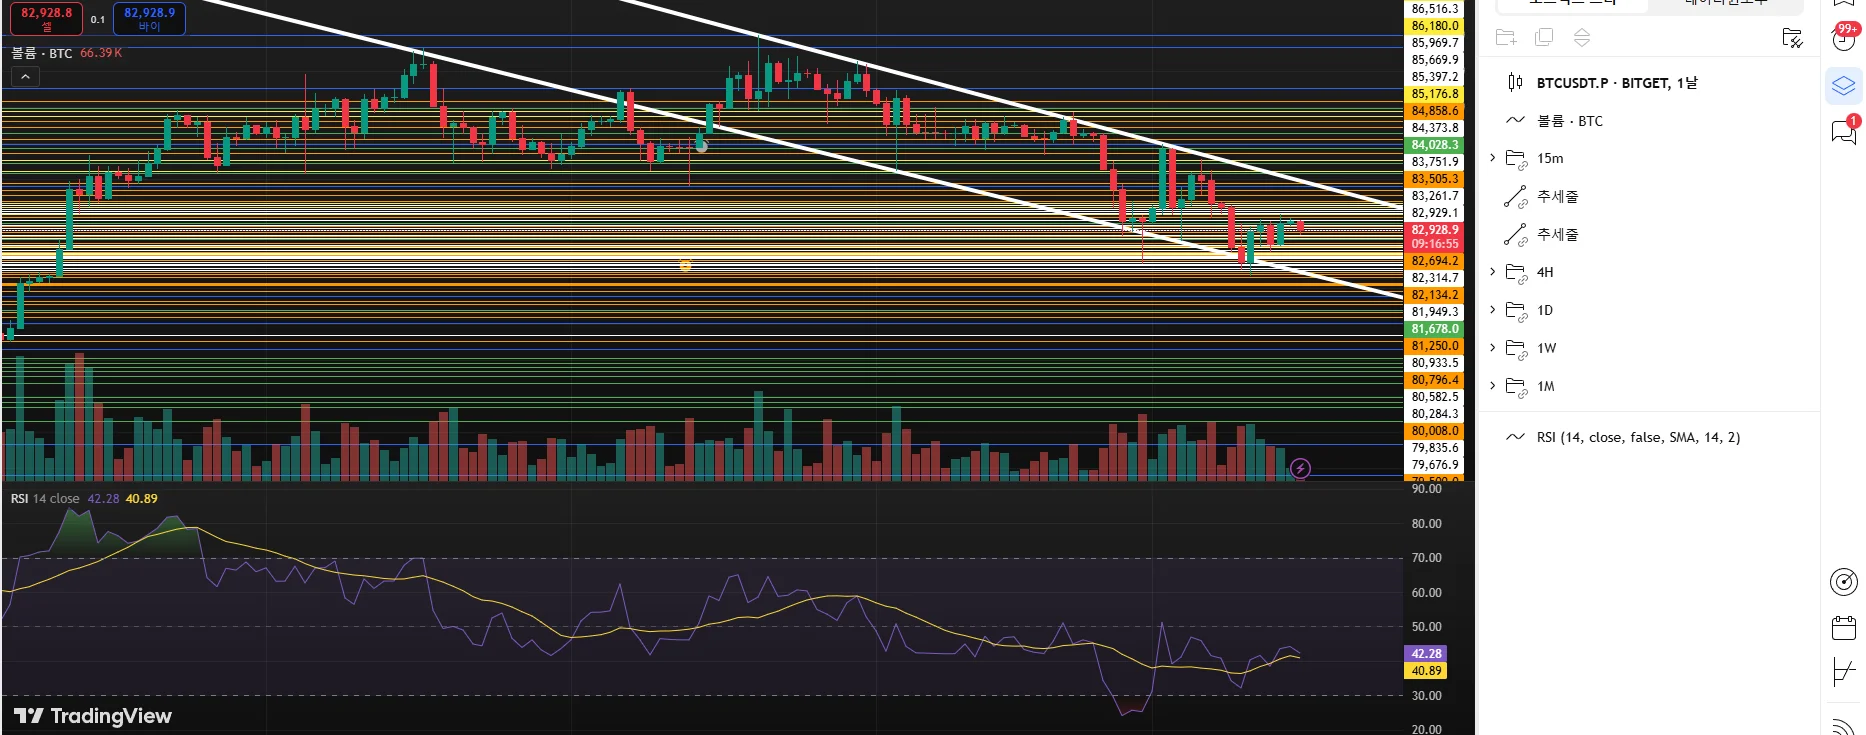
Task: Select the RSI (14, close, false, SMA, 14, 2) row
Action: tap(1648, 437)
